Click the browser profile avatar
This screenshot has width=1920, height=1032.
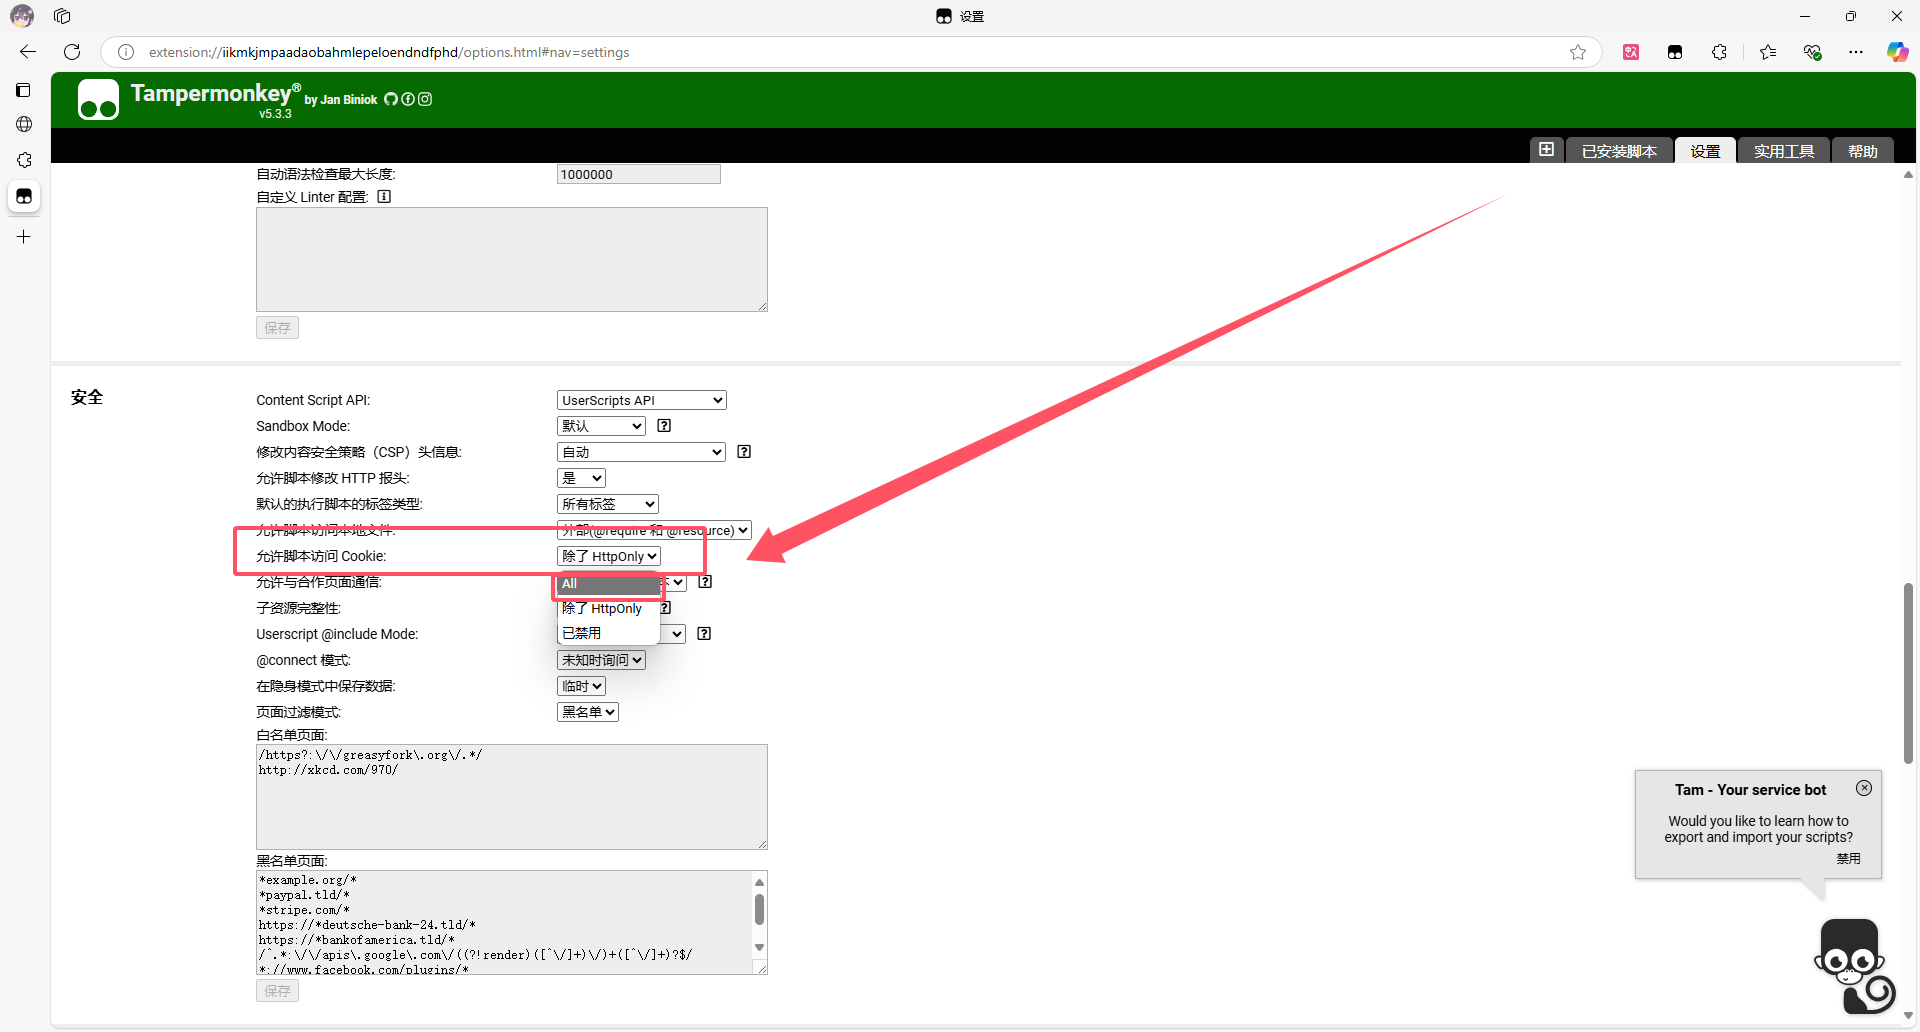pyautogui.click(x=22, y=16)
